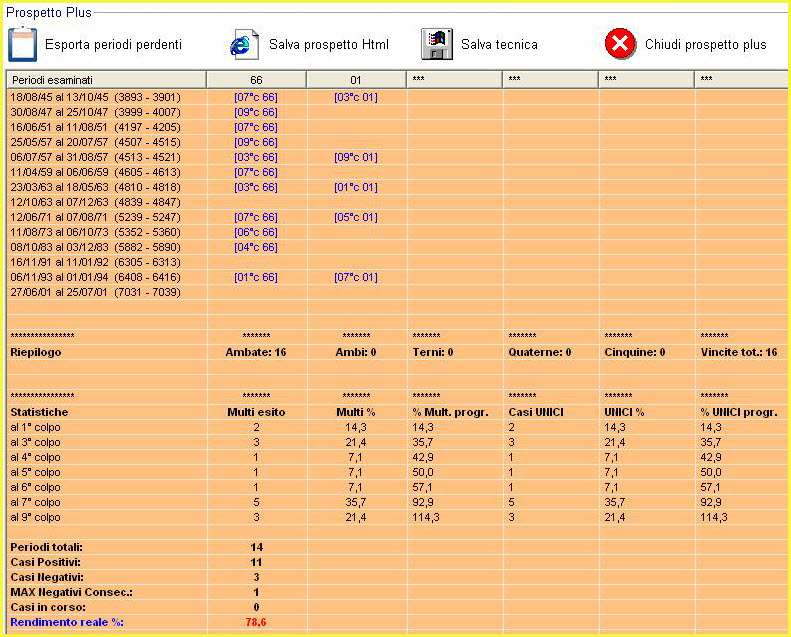Click the [07°c 01] result cell
This screenshot has width=791, height=637.
356,277
